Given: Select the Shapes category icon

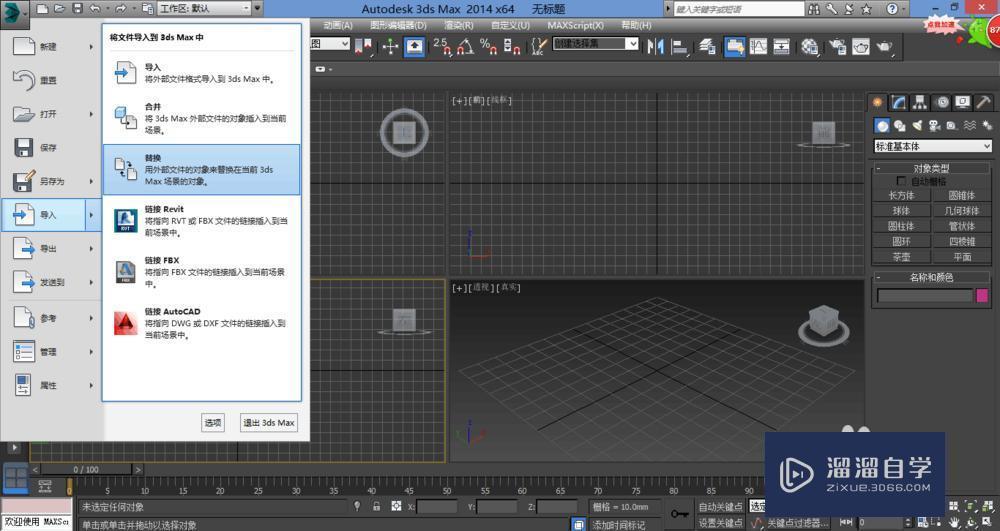Looking at the screenshot, I should click(899, 126).
